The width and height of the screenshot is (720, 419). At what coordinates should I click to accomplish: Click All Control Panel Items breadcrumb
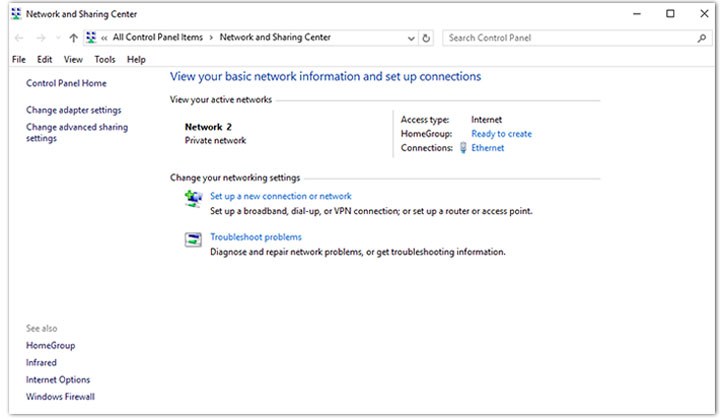(157, 38)
